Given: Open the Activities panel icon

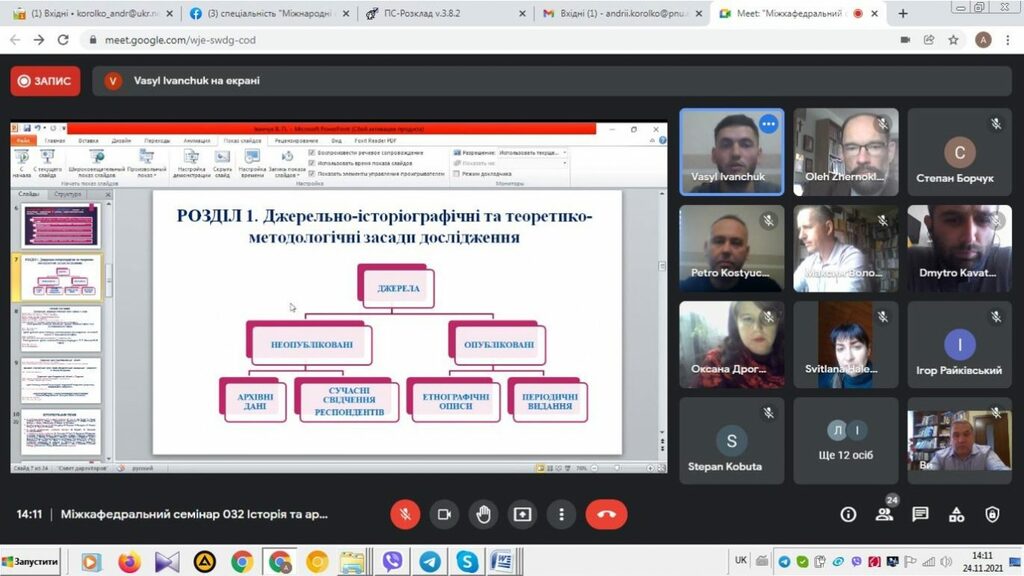Looking at the screenshot, I should [x=956, y=514].
